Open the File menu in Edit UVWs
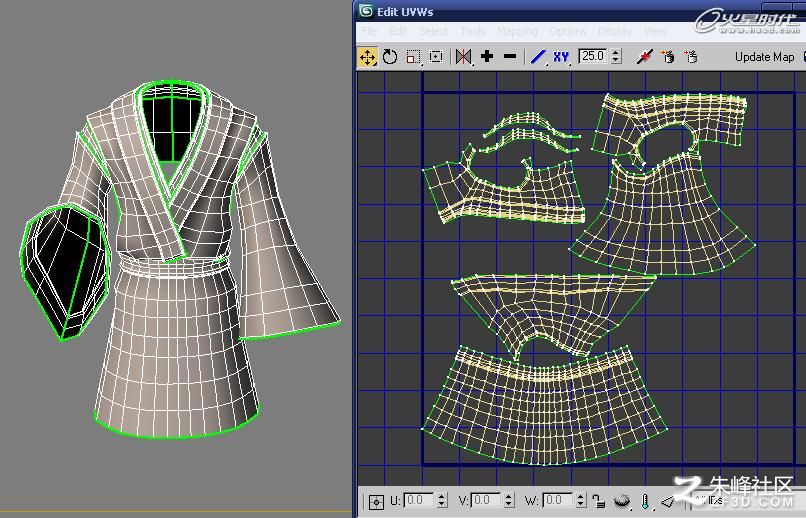This screenshot has width=806, height=518. click(x=369, y=31)
